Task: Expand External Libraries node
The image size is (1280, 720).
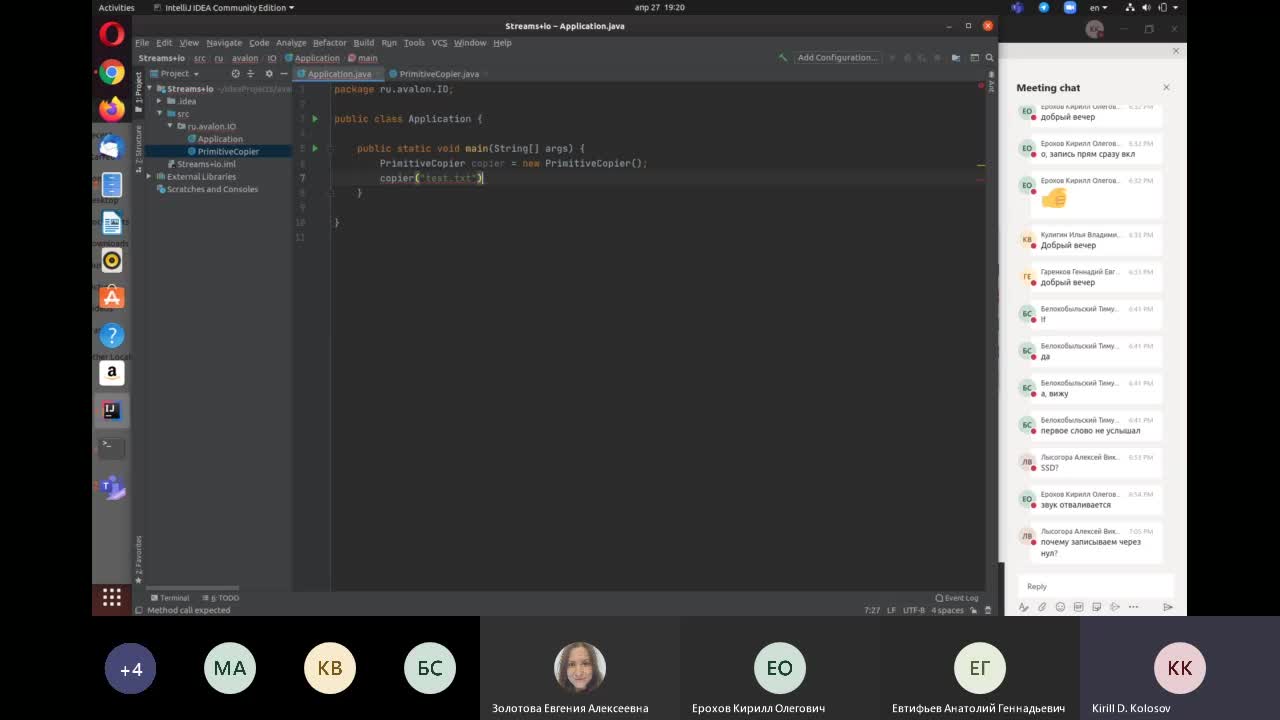Action: click(x=149, y=177)
